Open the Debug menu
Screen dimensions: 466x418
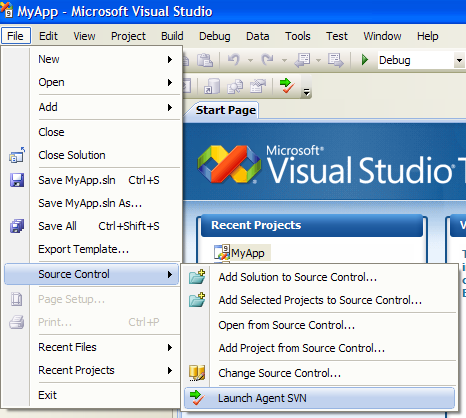point(215,36)
